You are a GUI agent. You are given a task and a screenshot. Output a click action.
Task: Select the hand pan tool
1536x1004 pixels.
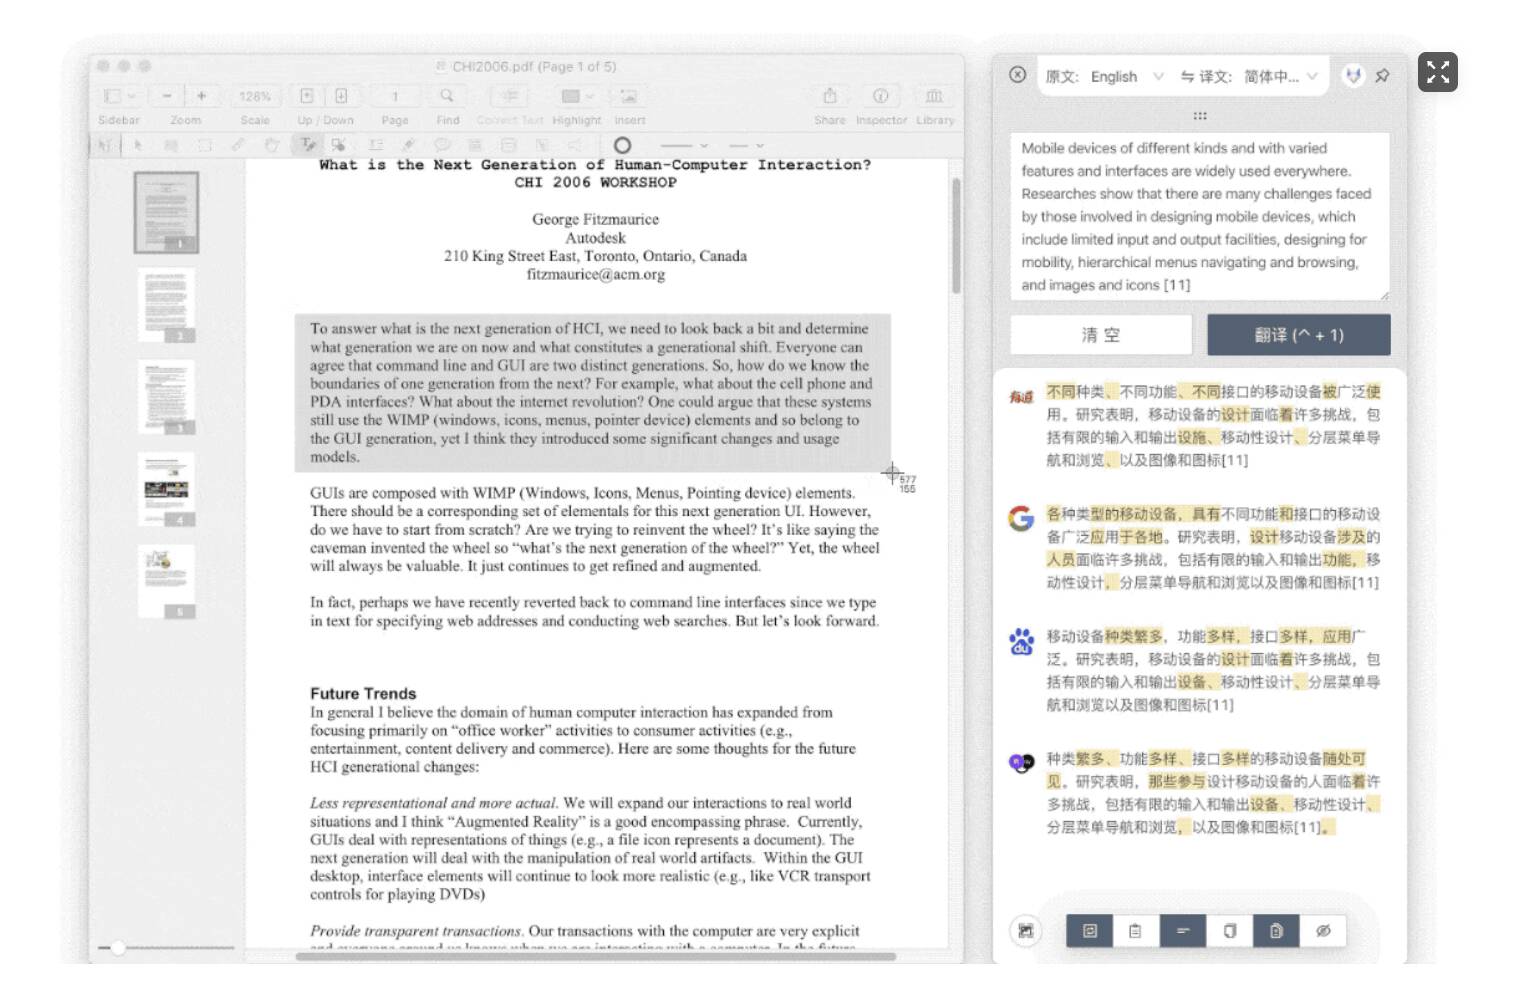[271, 145]
